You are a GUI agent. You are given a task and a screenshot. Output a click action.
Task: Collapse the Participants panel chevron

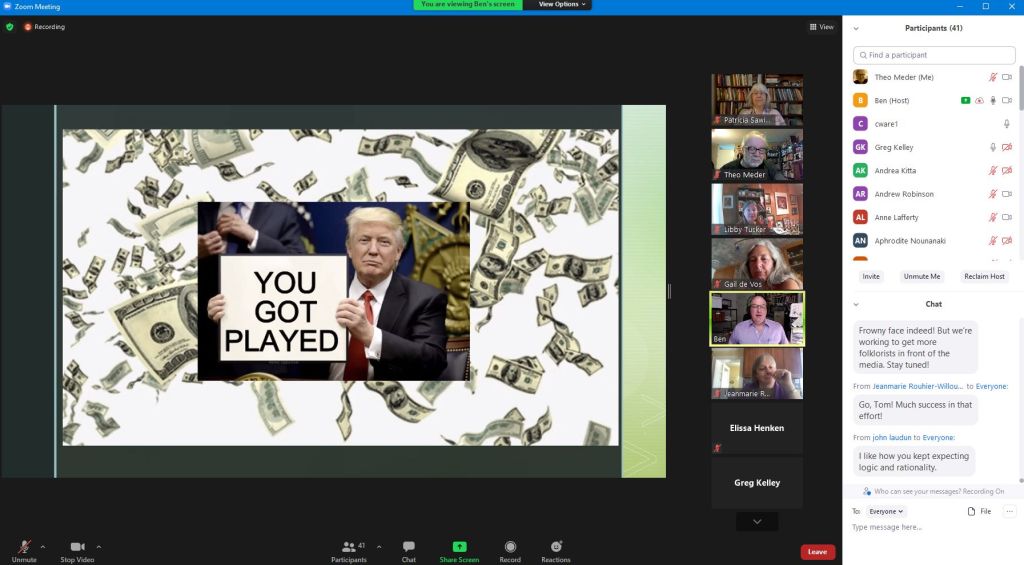(856, 28)
